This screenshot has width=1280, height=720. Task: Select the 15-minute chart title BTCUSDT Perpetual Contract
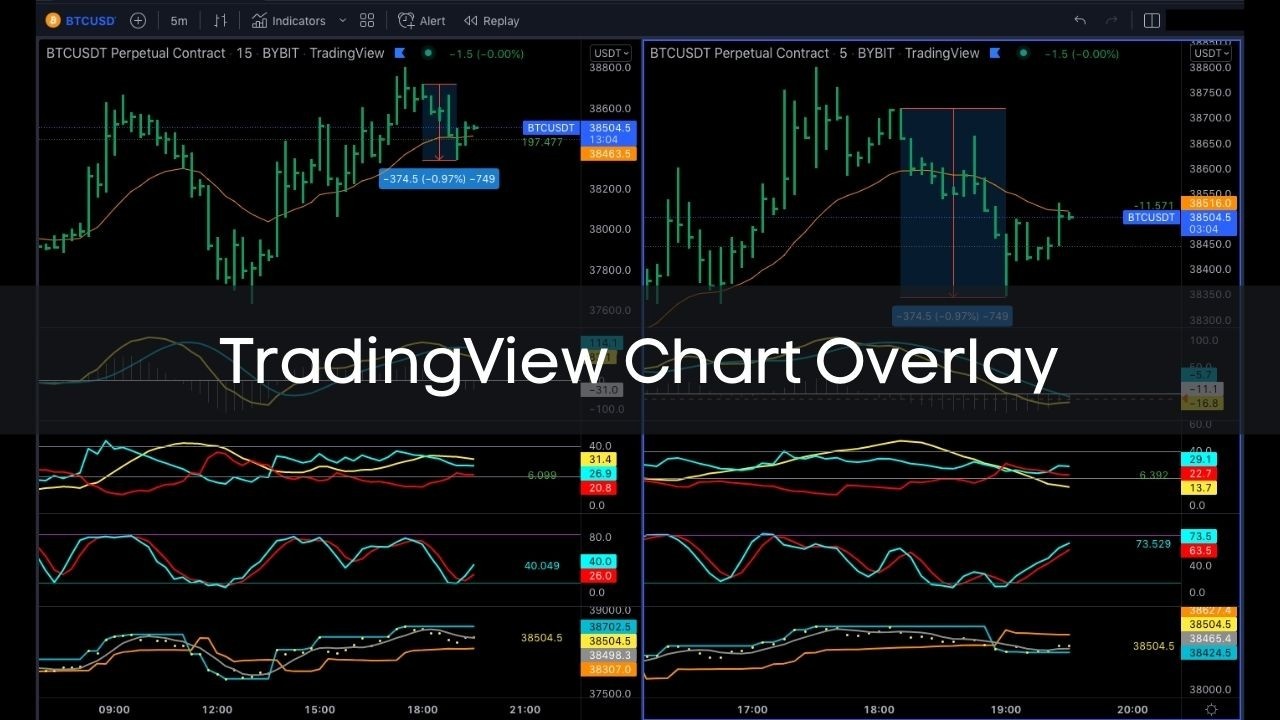[136, 53]
